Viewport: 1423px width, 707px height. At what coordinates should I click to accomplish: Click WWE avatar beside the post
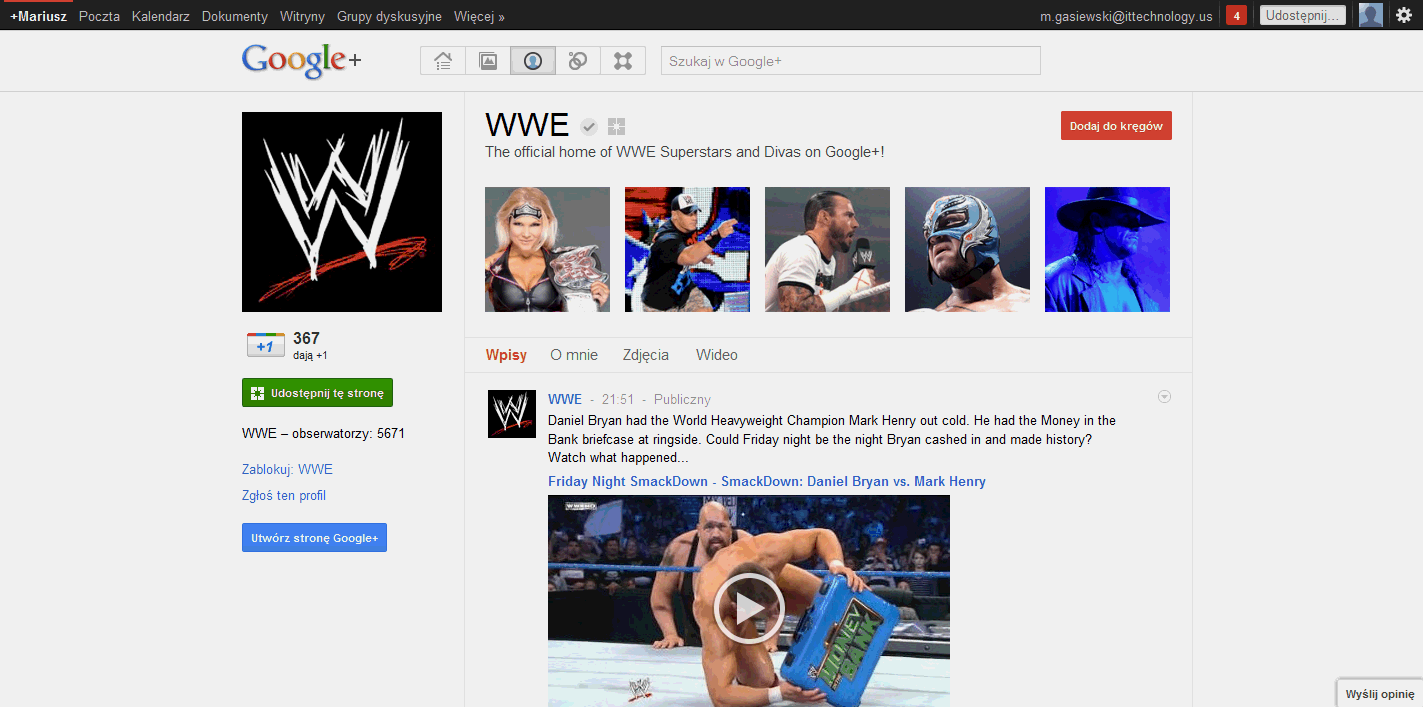tap(512, 414)
